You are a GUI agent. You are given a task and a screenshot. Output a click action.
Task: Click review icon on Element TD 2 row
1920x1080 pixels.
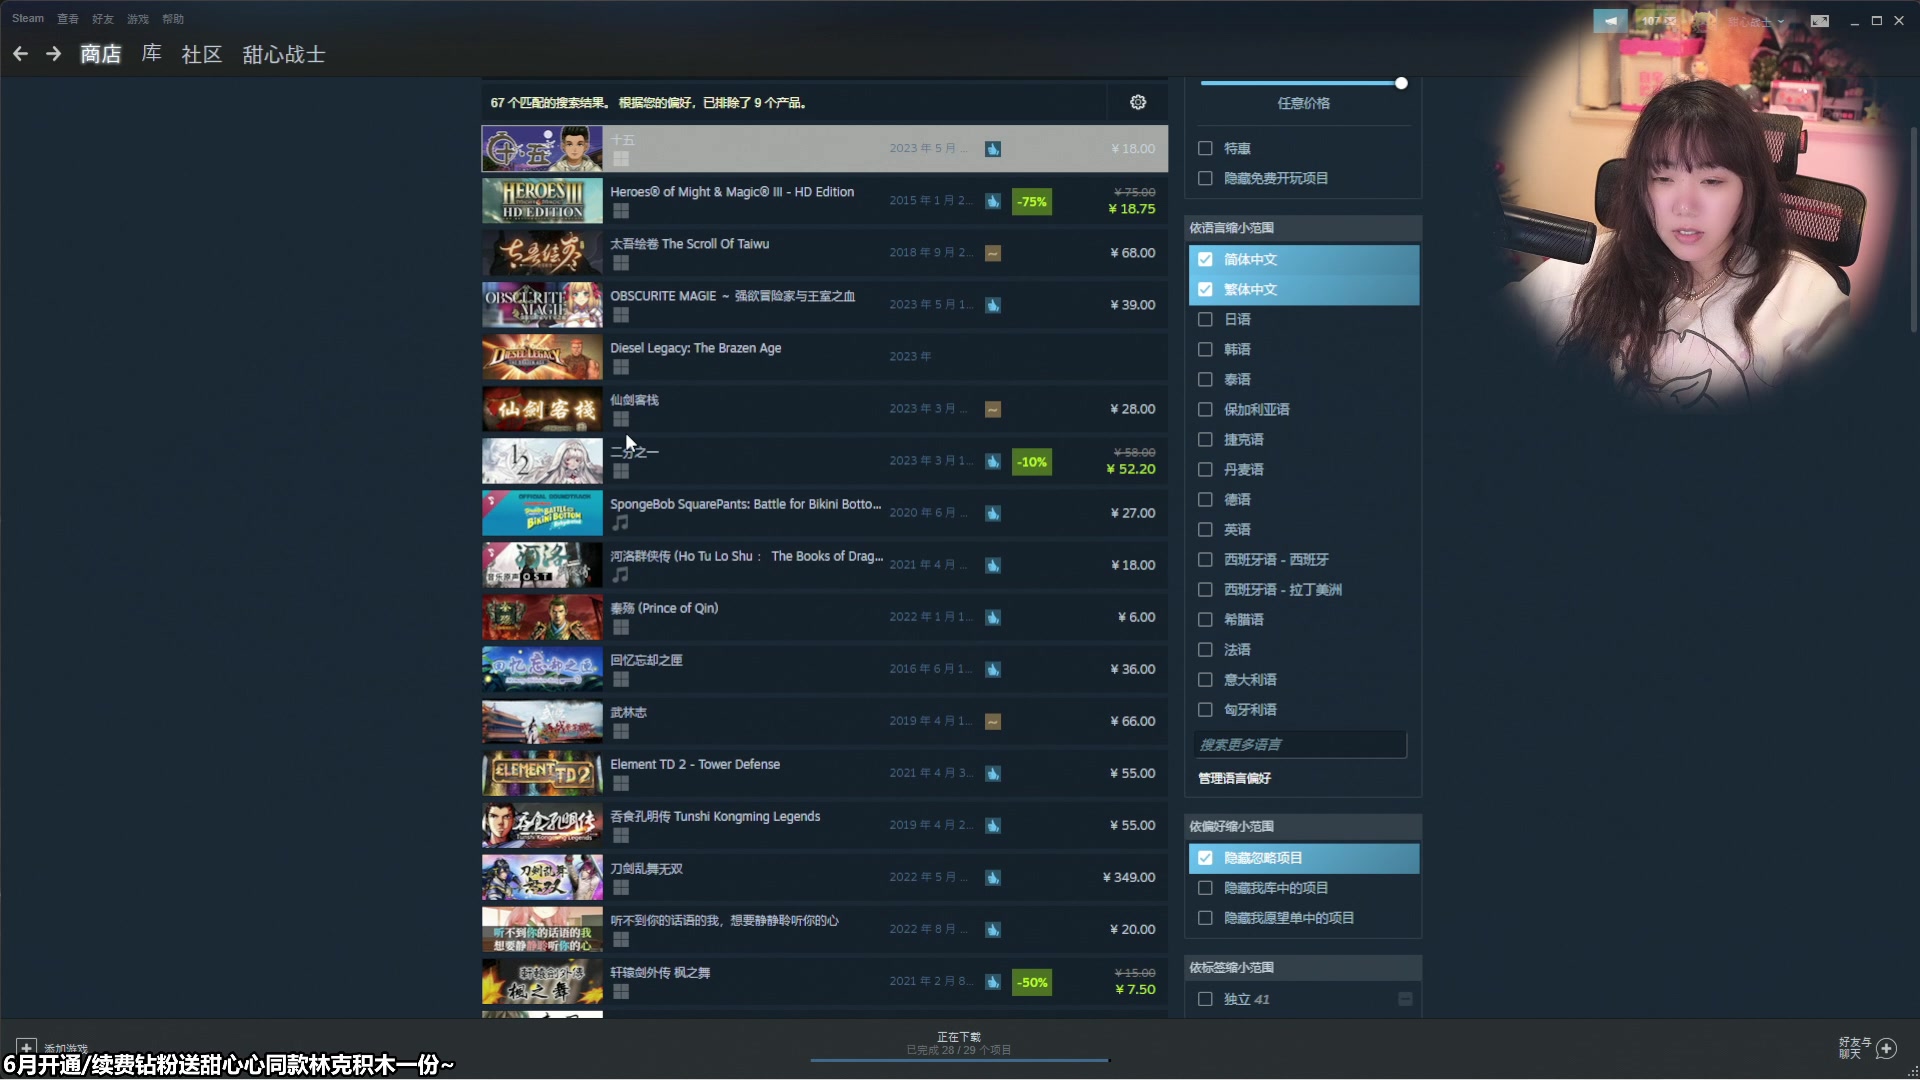coord(993,773)
